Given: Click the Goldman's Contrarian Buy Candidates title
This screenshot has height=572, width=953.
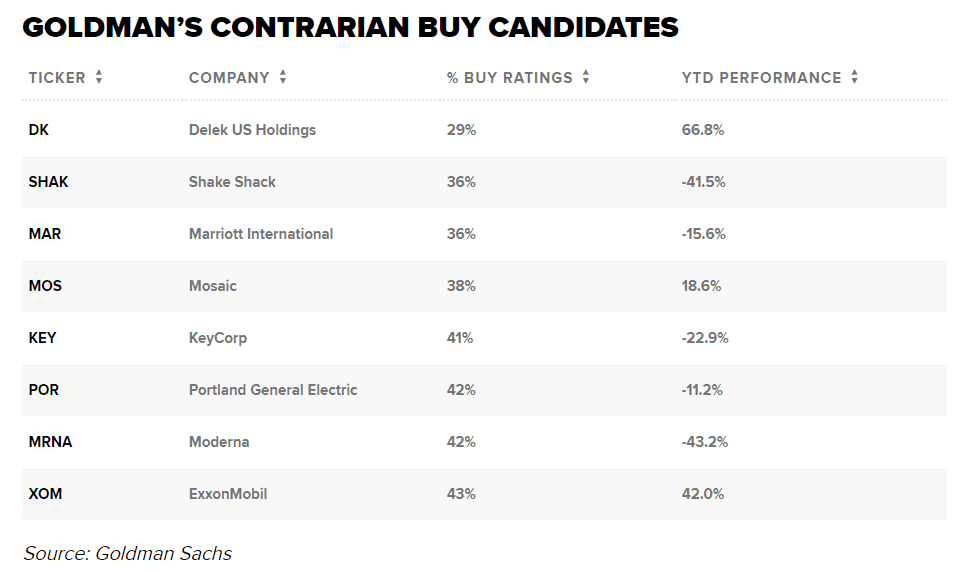Looking at the screenshot, I should tap(350, 27).
